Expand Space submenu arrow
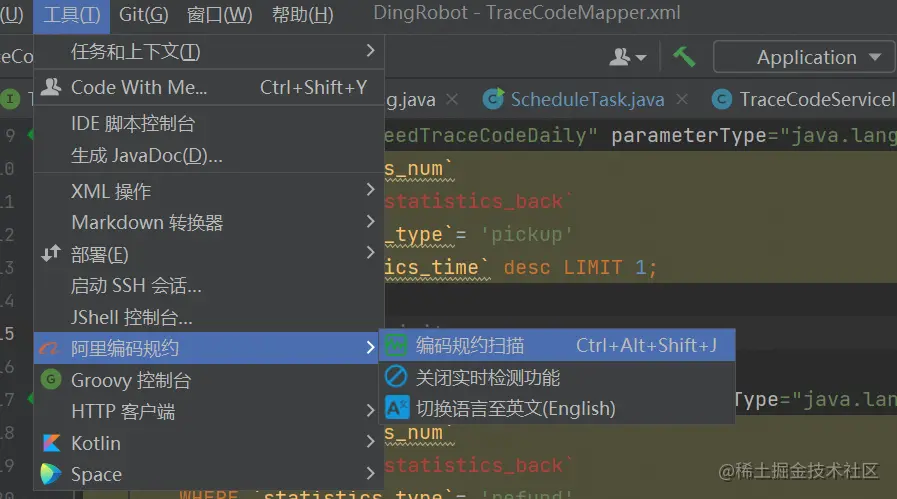The image size is (897, 499). click(370, 473)
